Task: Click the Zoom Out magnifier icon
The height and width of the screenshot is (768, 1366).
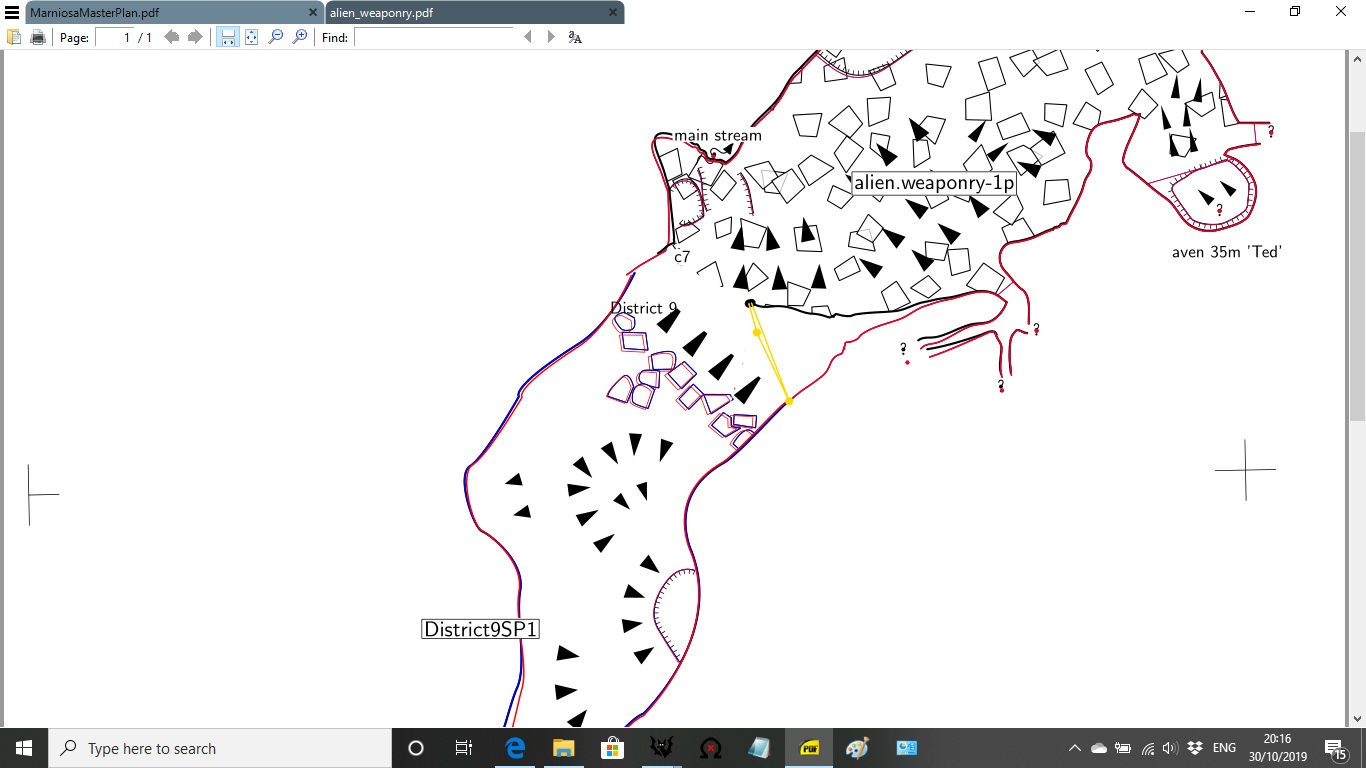Action: click(276, 37)
